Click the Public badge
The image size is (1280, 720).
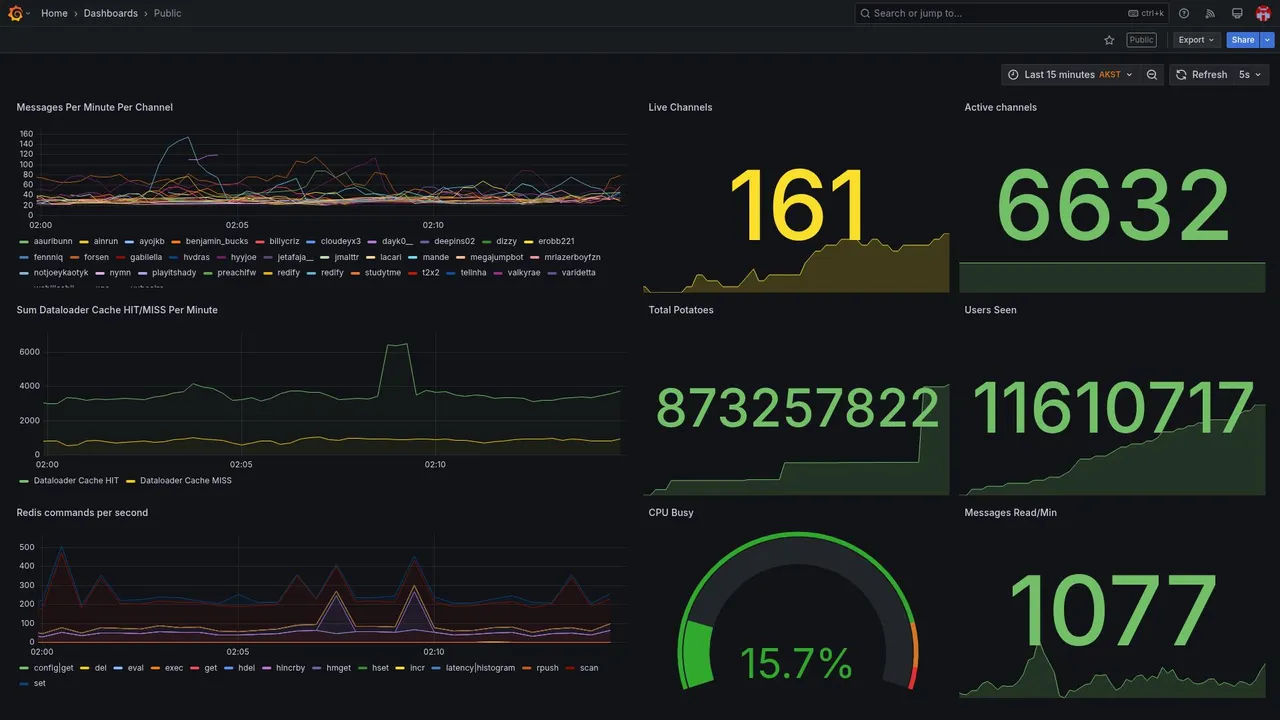[1141, 40]
